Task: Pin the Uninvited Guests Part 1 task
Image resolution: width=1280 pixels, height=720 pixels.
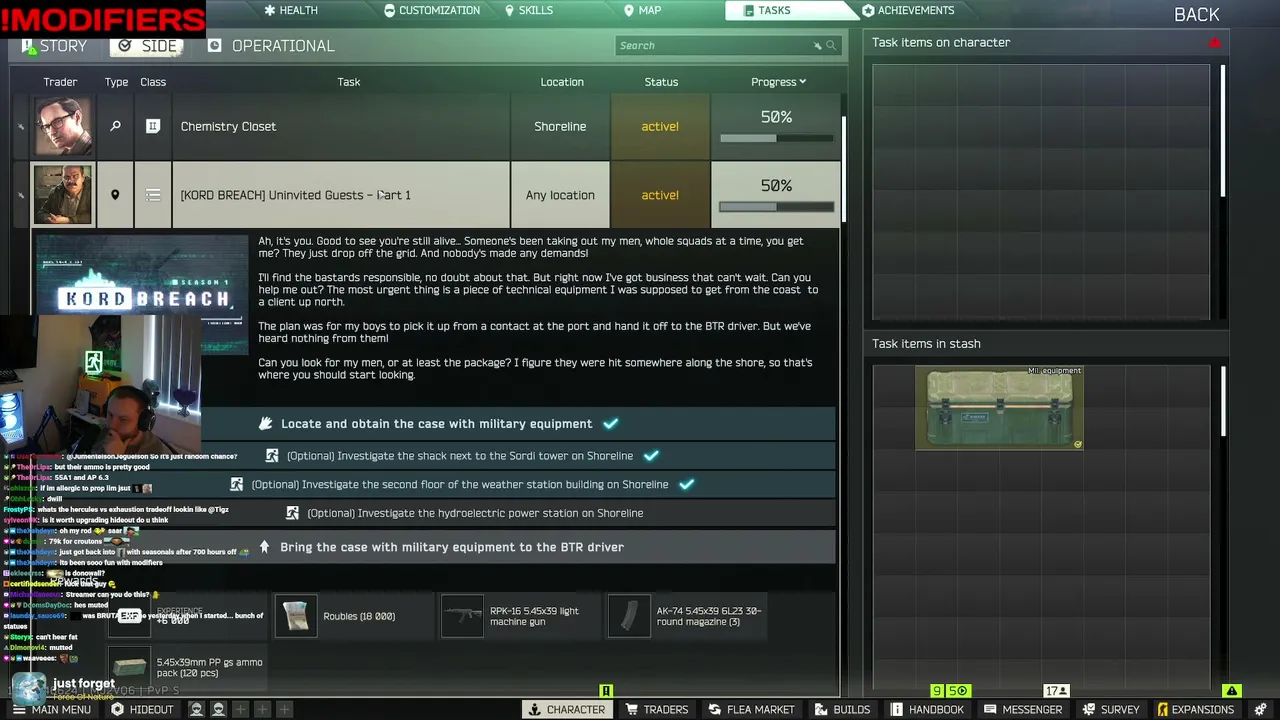Action: click(20, 195)
